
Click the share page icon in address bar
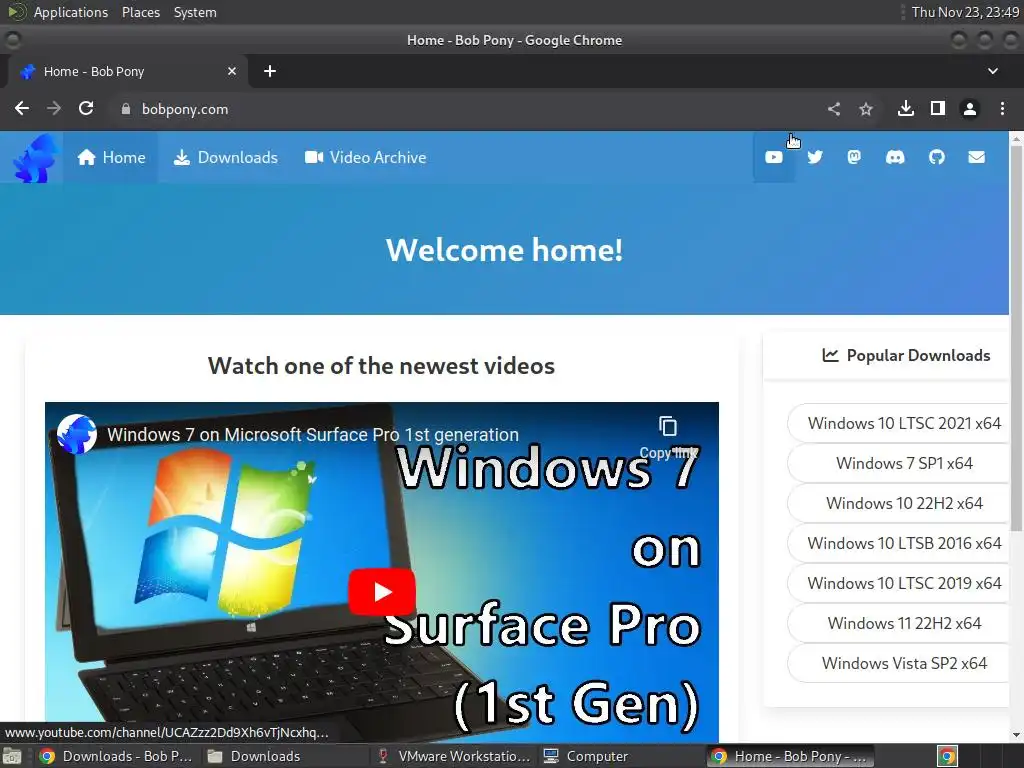point(834,109)
